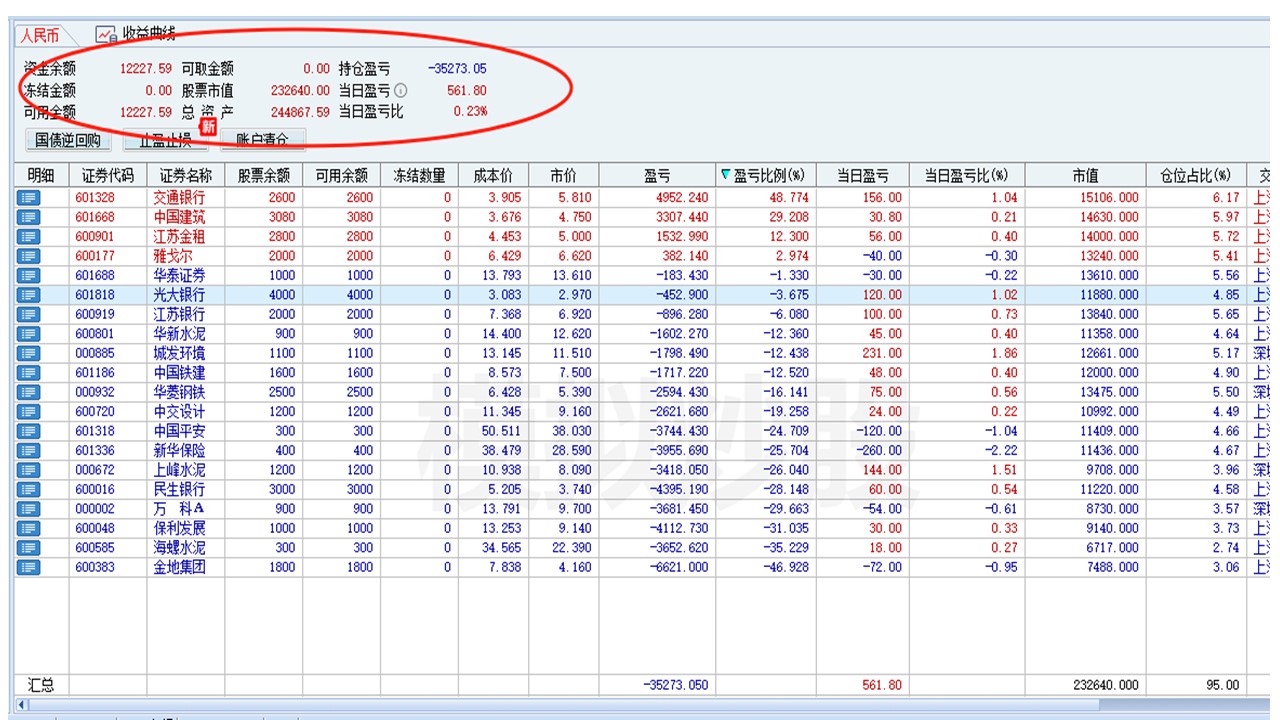Open details icon for 华新水泥 row

pos(28,334)
